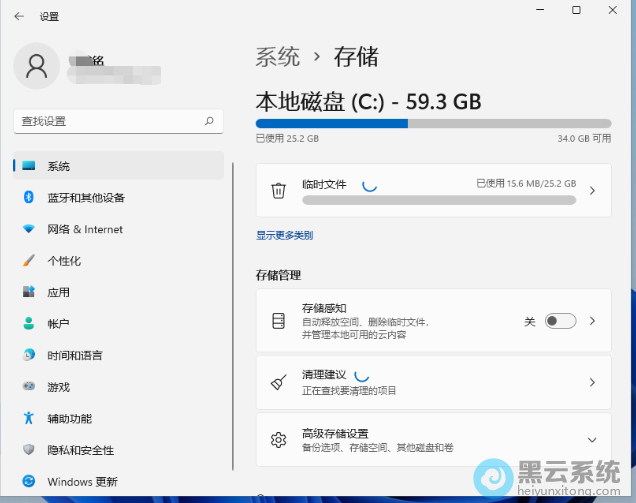The image size is (636, 503).
Task: Click the 个性化 paintbrush icon
Action: (x=29, y=261)
